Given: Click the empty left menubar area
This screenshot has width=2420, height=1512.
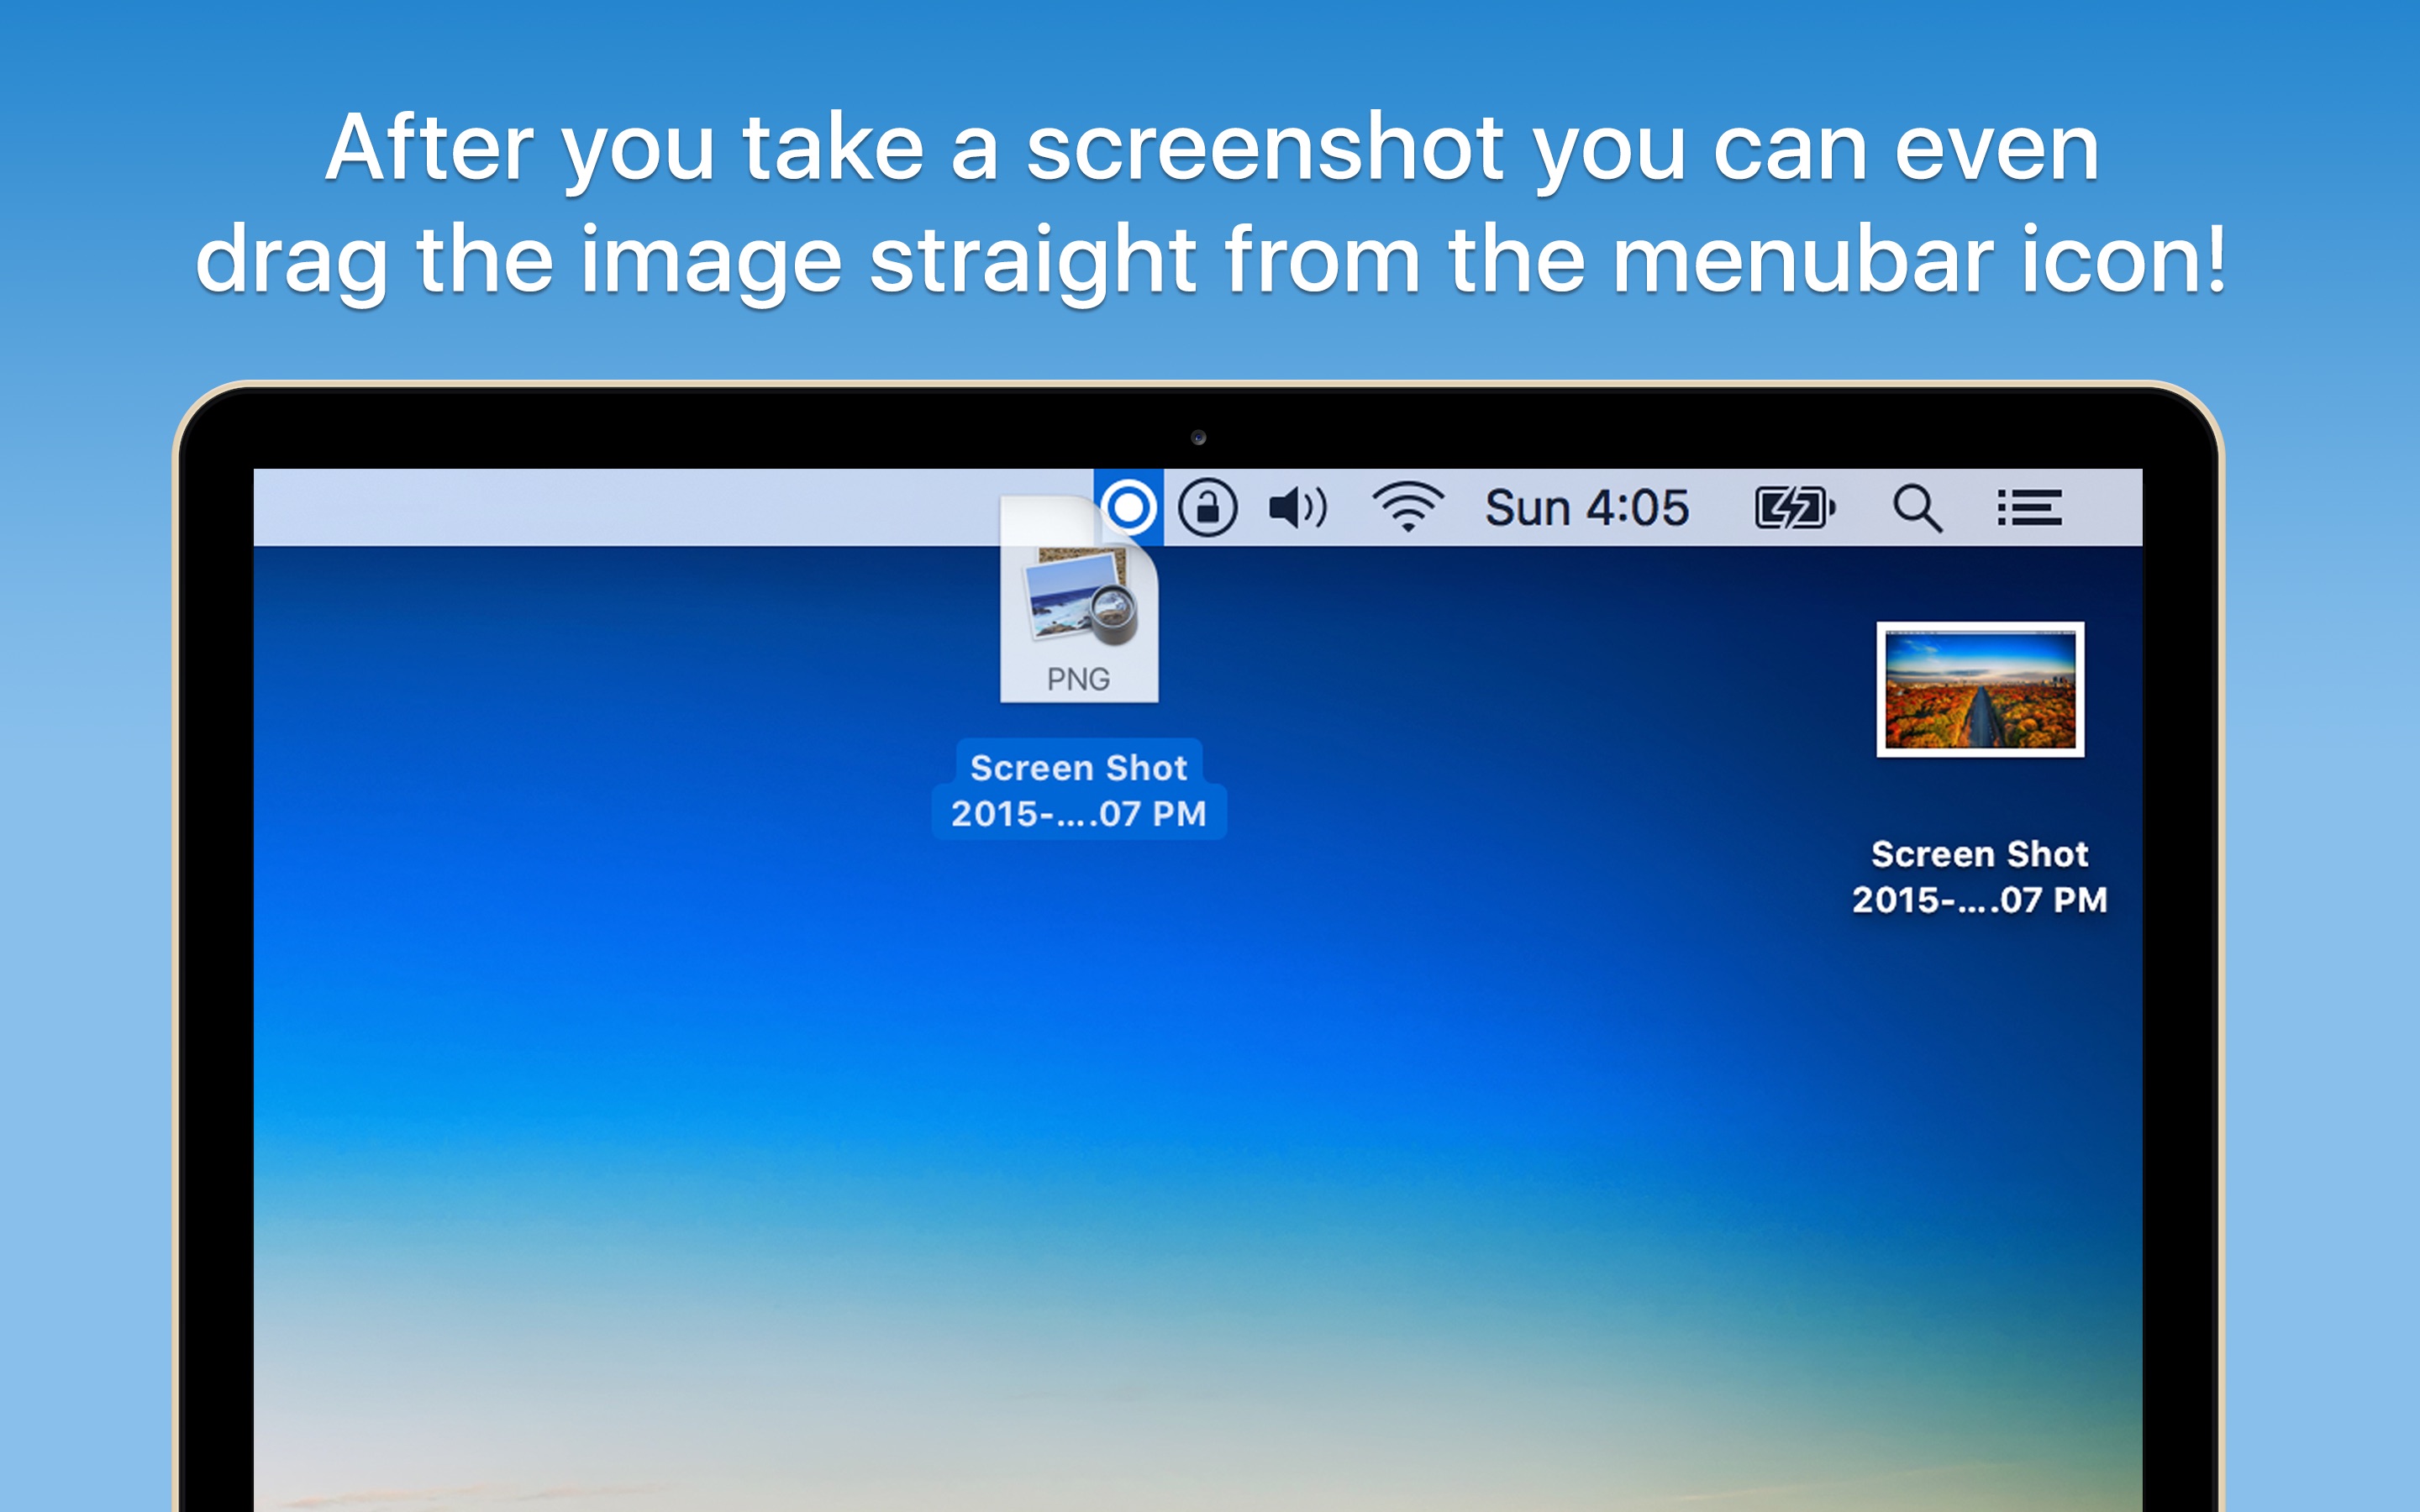Looking at the screenshot, I should (x=620, y=507).
